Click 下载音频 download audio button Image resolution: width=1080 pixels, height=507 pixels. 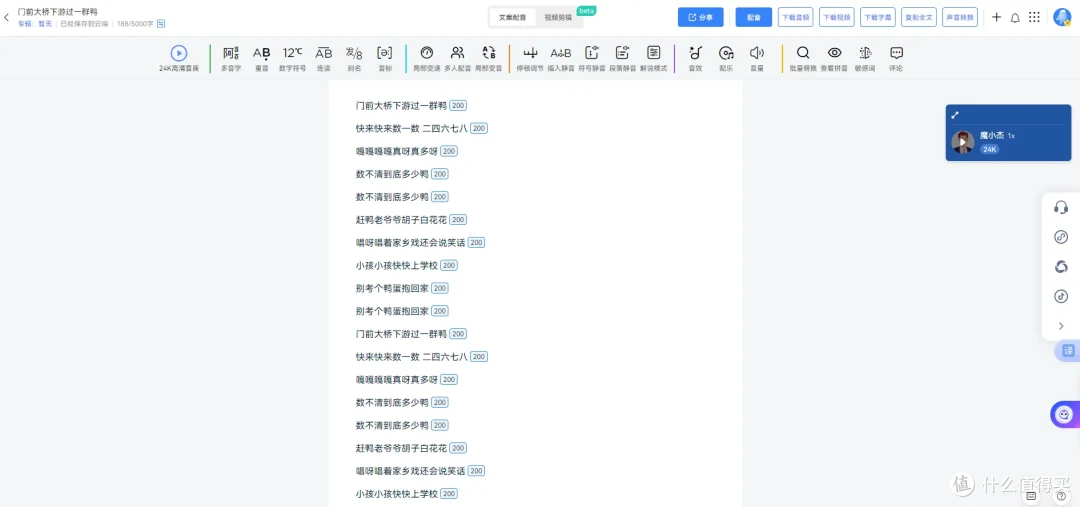pos(796,17)
